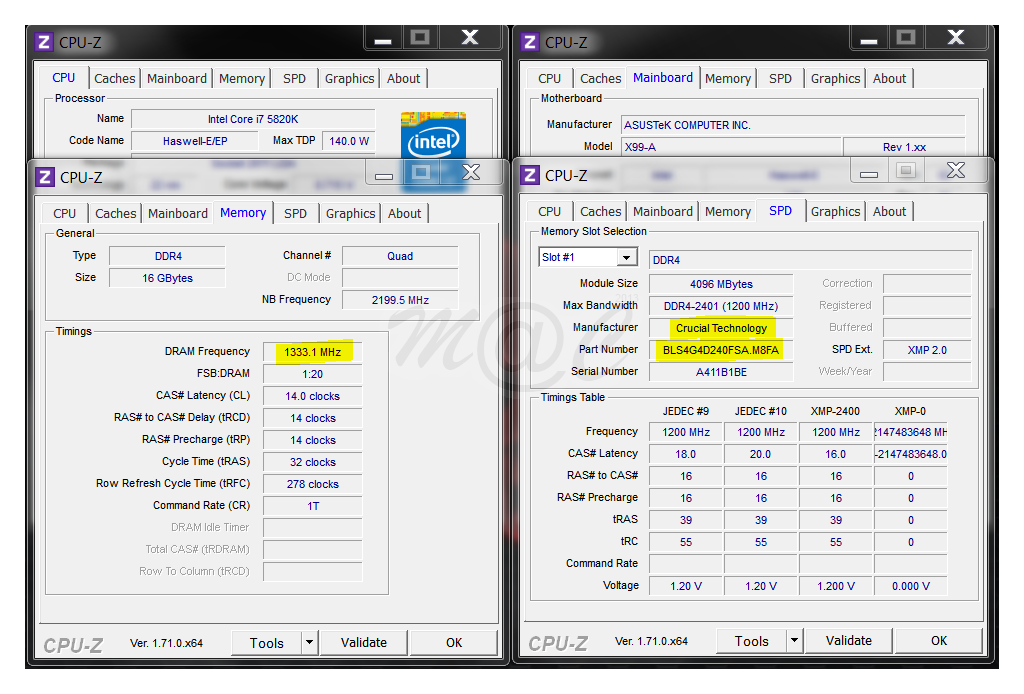
Task: Click the CPU-Z logo icon in the Mainboard window title bar
Action: click(x=530, y=42)
